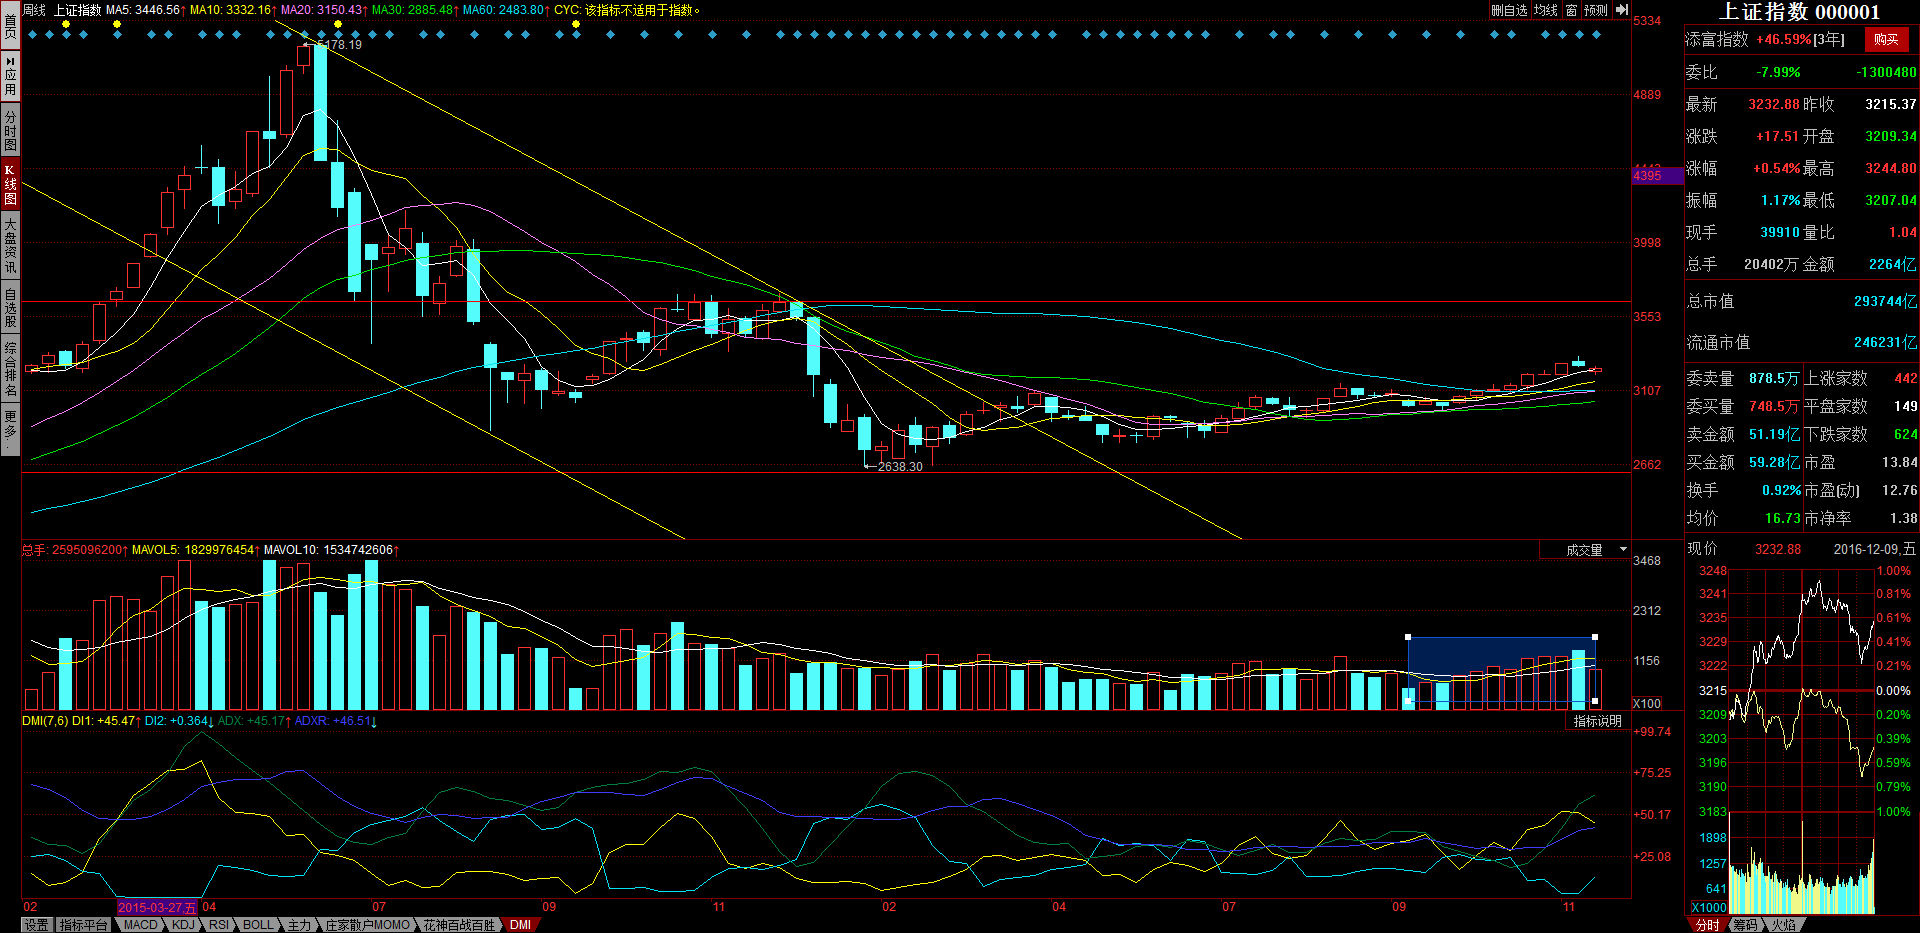This screenshot has height=933, width=1920.
Task: Click the MA5 3446.56 value label
Action: (146, 10)
